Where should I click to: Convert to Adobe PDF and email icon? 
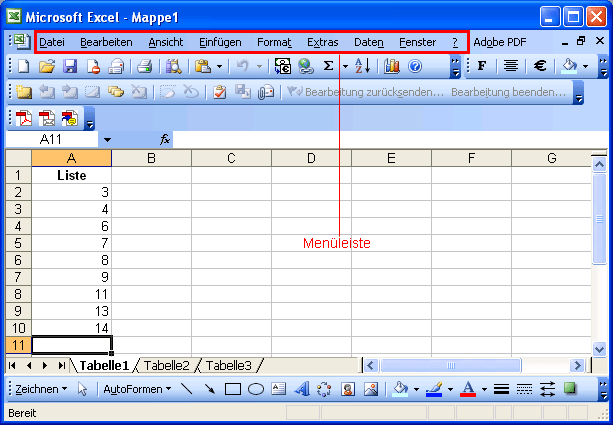click(47, 118)
